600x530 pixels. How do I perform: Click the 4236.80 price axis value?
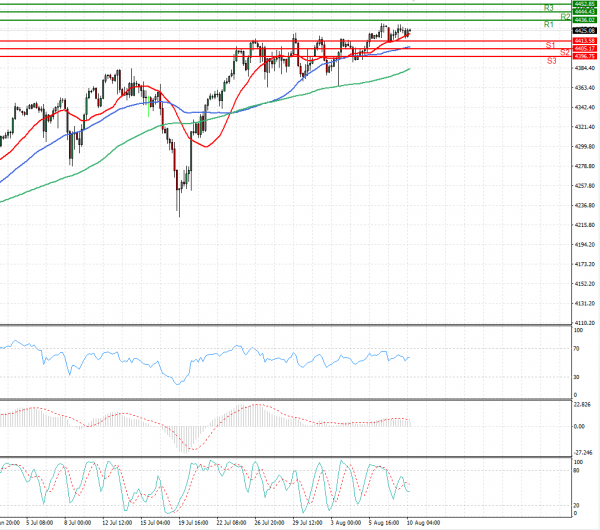(x=585, y=205)
